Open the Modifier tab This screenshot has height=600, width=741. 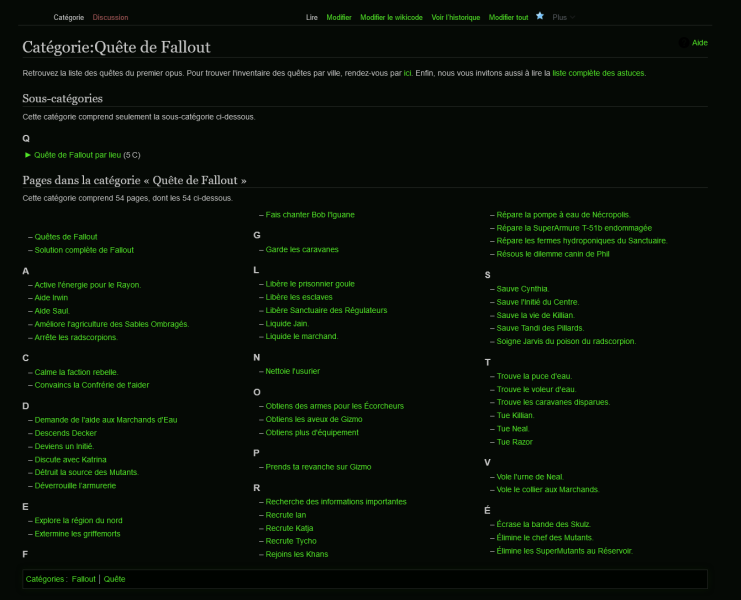[339, 17]
